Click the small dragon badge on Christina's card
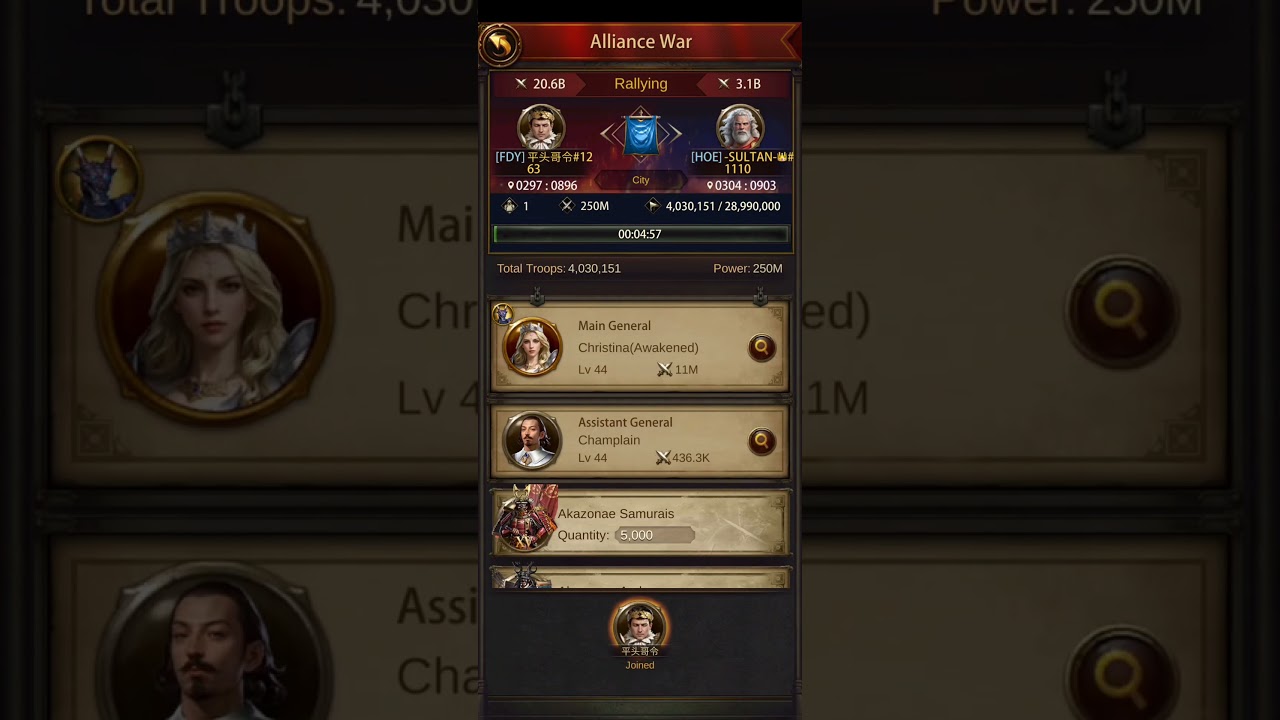 point(503,314)
